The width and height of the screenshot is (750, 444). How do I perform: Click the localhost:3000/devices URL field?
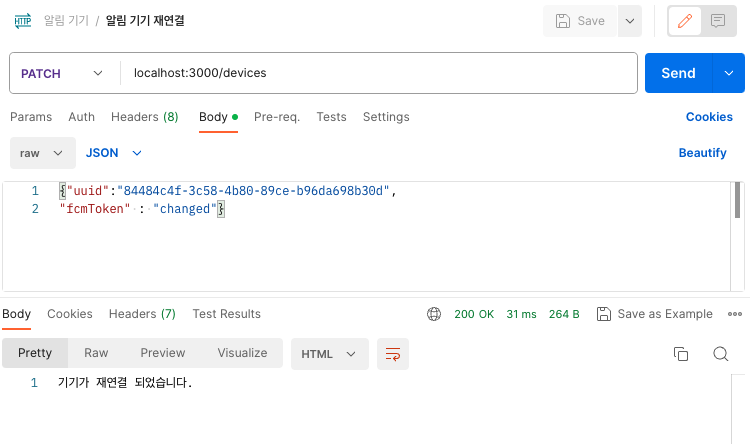coord(378,73)
